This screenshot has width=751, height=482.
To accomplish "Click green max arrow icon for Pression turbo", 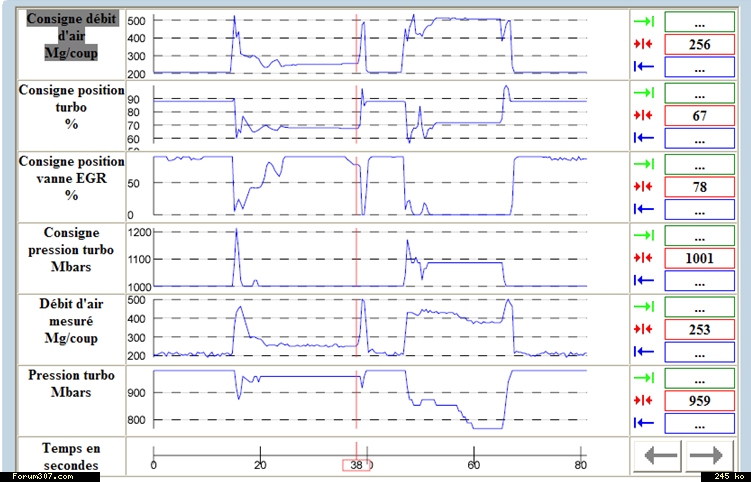I will point(644,378).
